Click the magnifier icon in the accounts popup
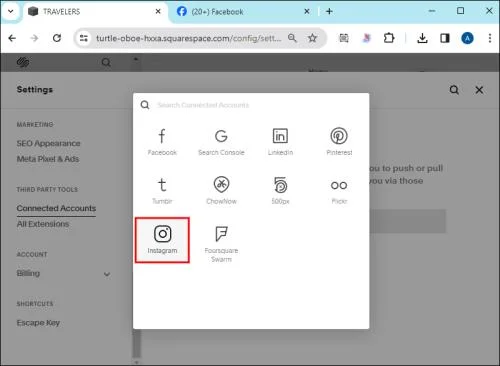 145,105
